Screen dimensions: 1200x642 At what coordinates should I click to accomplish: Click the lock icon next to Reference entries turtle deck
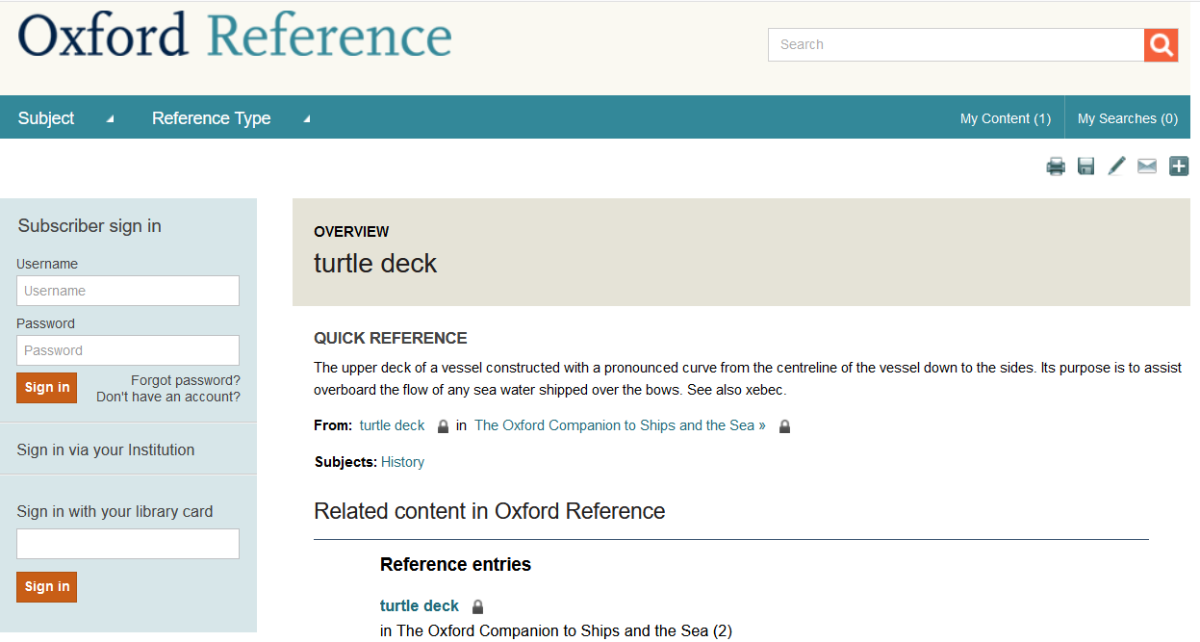[x=478, y=607]
